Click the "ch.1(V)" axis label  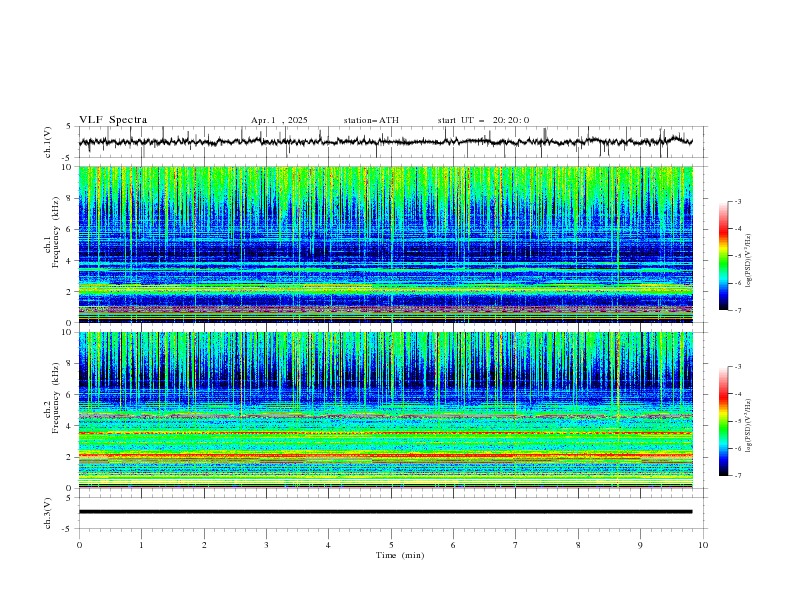point(48,142)
